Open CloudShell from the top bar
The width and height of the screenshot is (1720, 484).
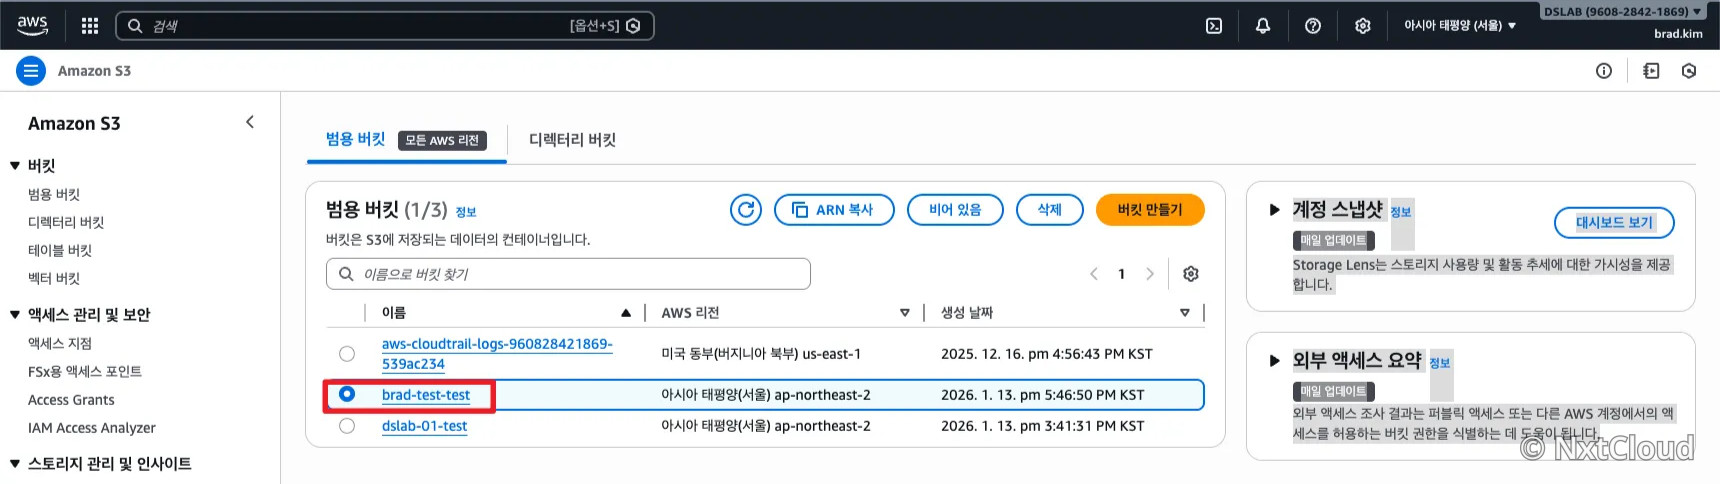(1214, 26)
